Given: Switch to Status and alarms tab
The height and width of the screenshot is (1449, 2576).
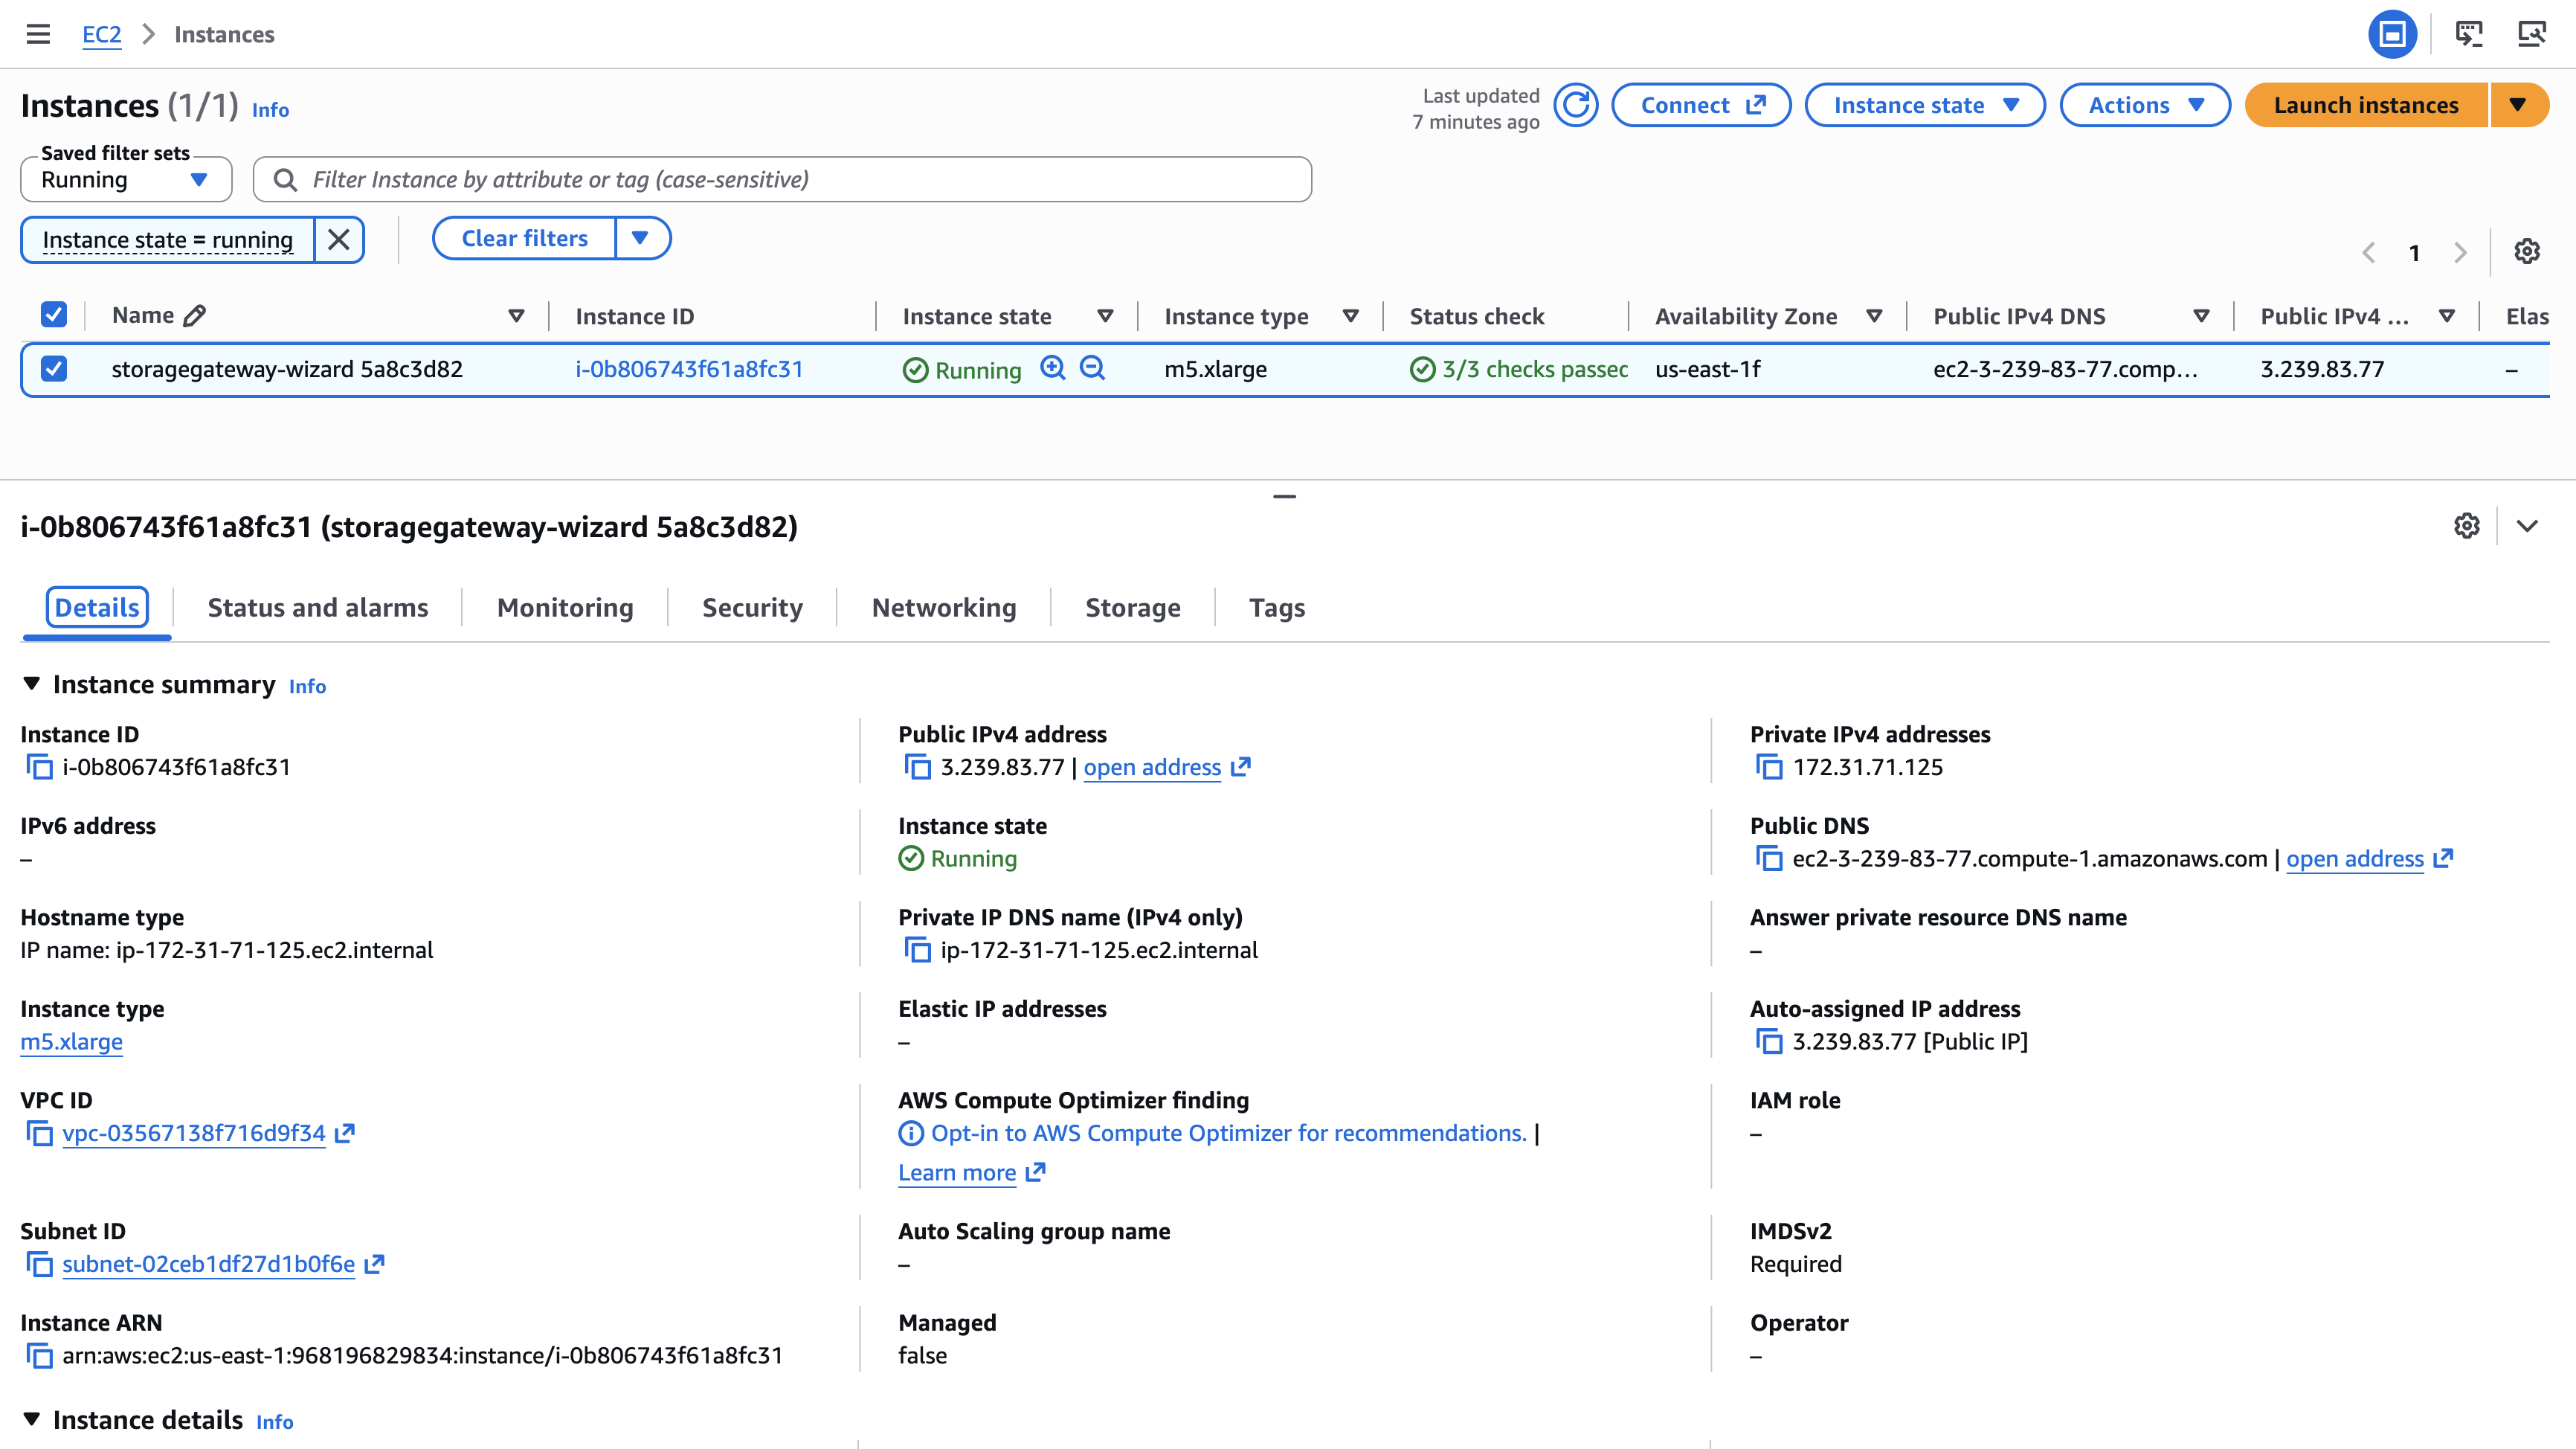Looking at the screenshot, I should coord(318,608).
